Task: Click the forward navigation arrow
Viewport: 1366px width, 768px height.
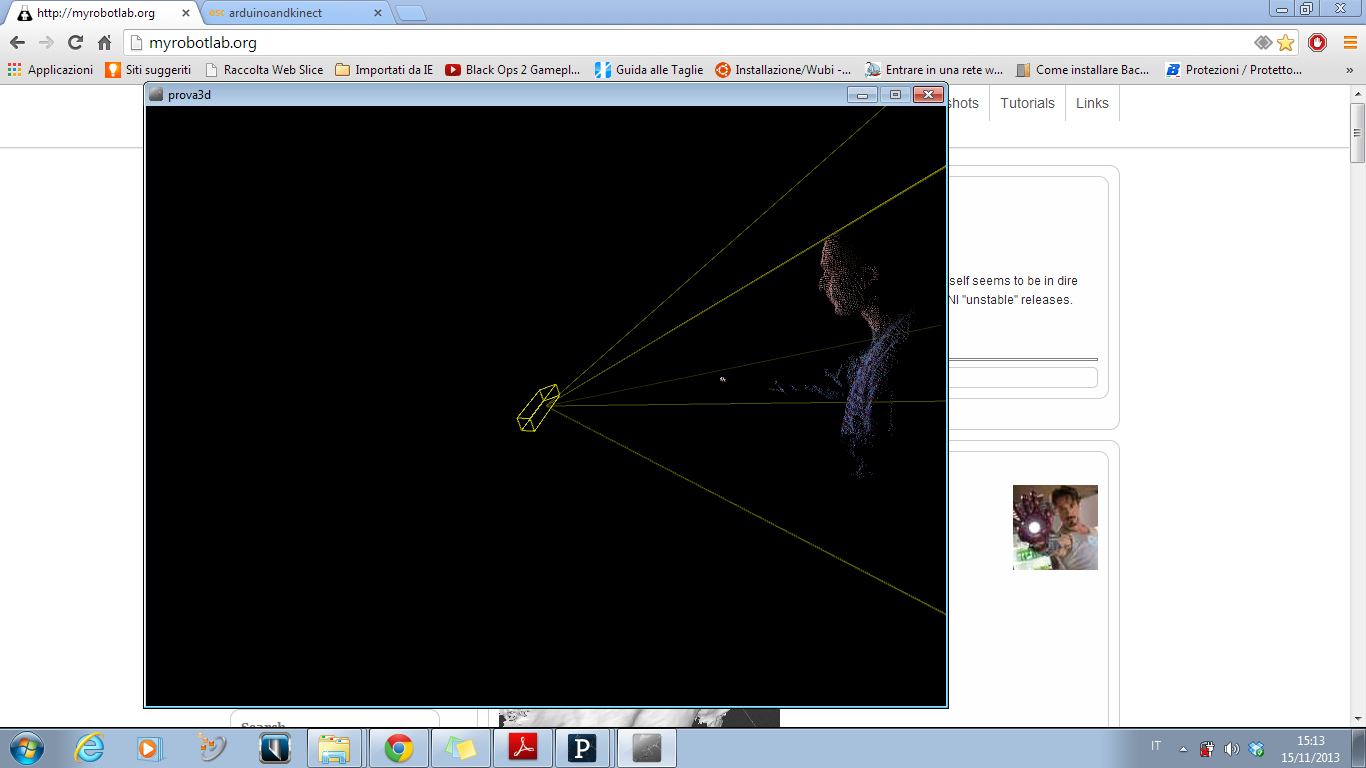Action: 46,43
